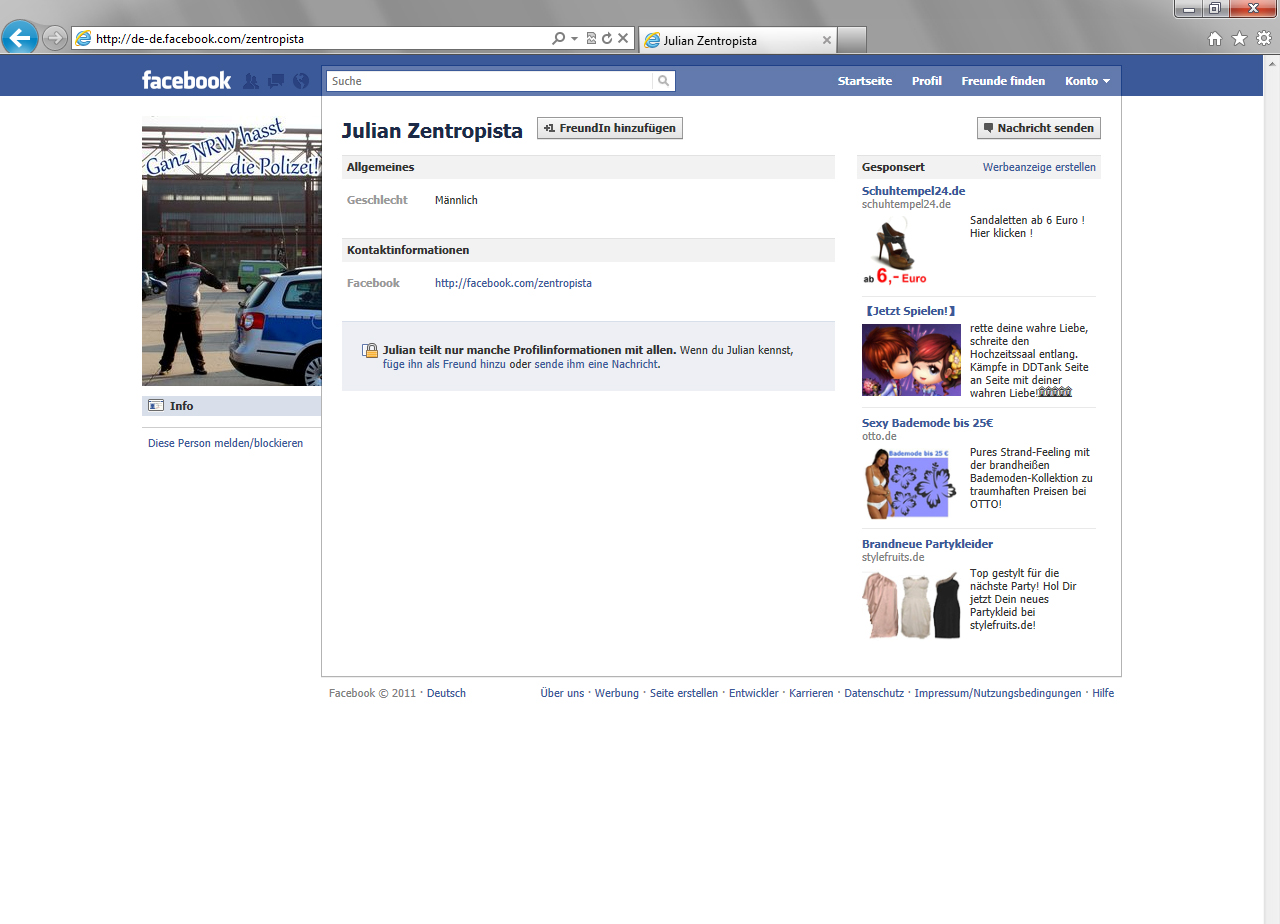Click the Schuhtempel24.de sandal ad thumbnail
The width and height of the screenshot is (1280, 924).
click(x=898, y=251)
